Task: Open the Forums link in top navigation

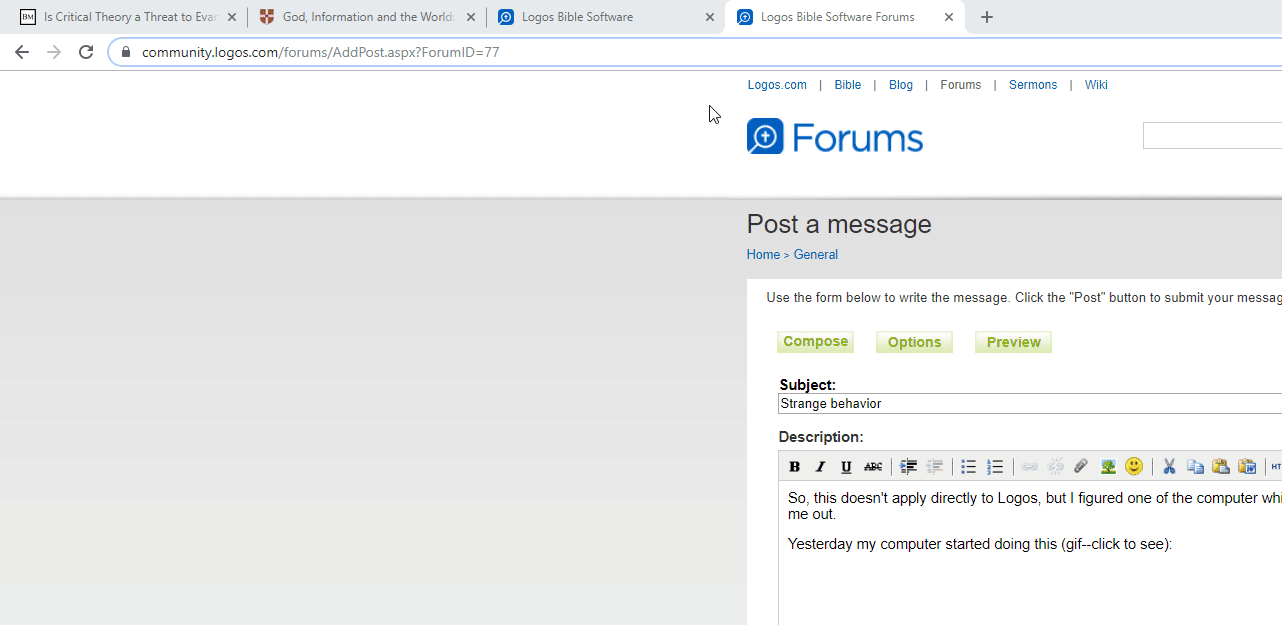Action: (961, 85)
